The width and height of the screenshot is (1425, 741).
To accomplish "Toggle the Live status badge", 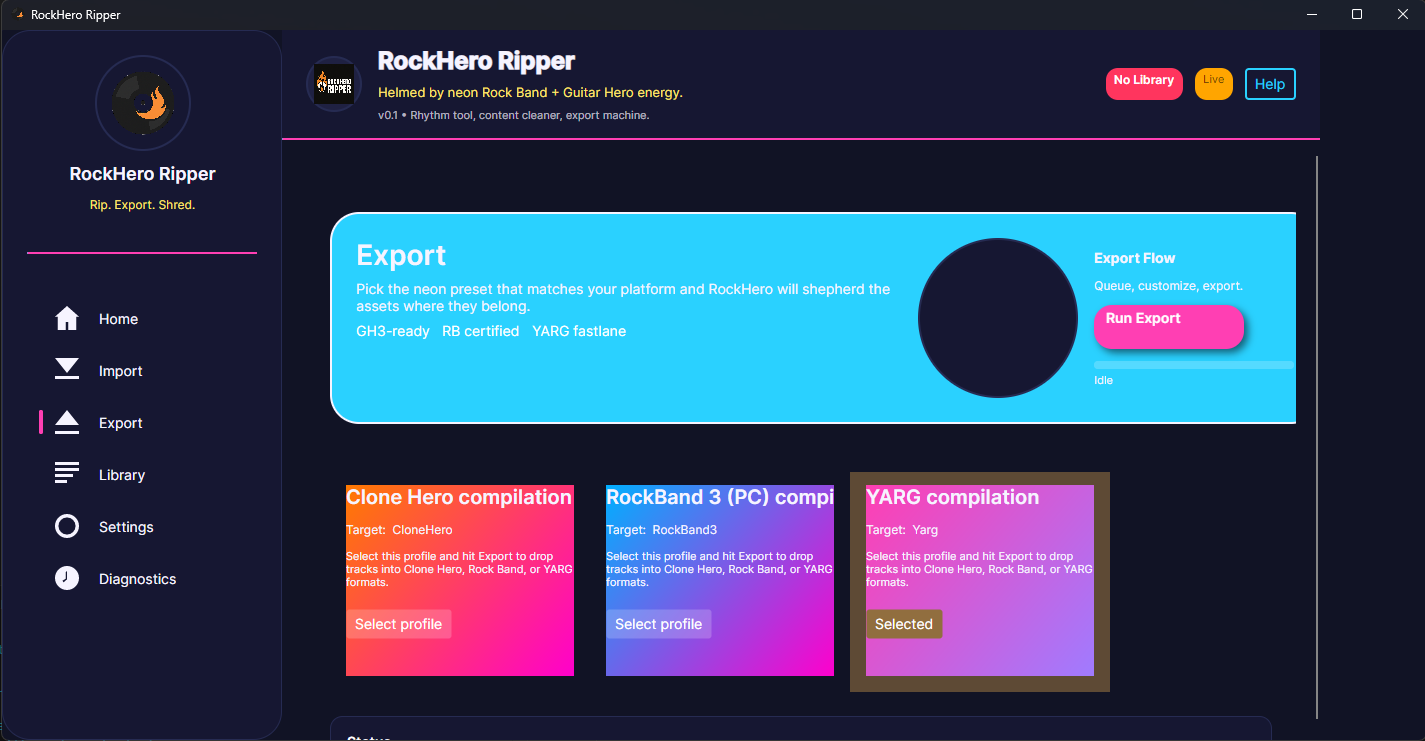I will pyautogui.click(x=1213, y=83).
